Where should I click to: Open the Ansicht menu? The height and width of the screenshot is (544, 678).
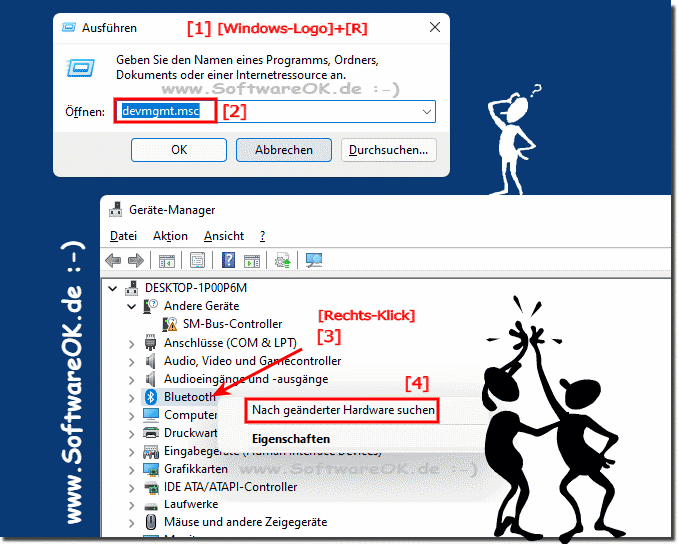[x=224, y=236]
